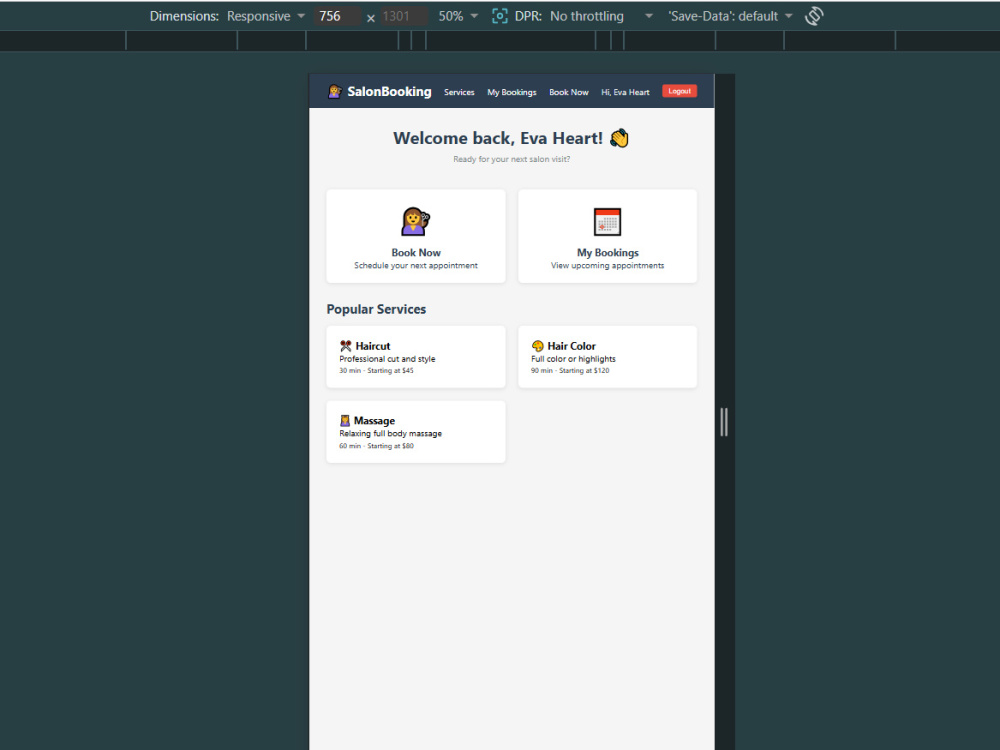The height and width of the screenshot is (750, 1000).
Task: Open the 50% zoom level dropdown
Action: pos(458,16)
